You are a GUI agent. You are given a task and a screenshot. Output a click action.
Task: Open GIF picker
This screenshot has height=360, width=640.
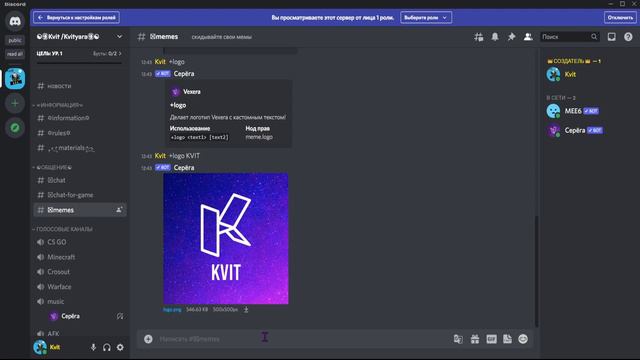(x=491, y=339)
